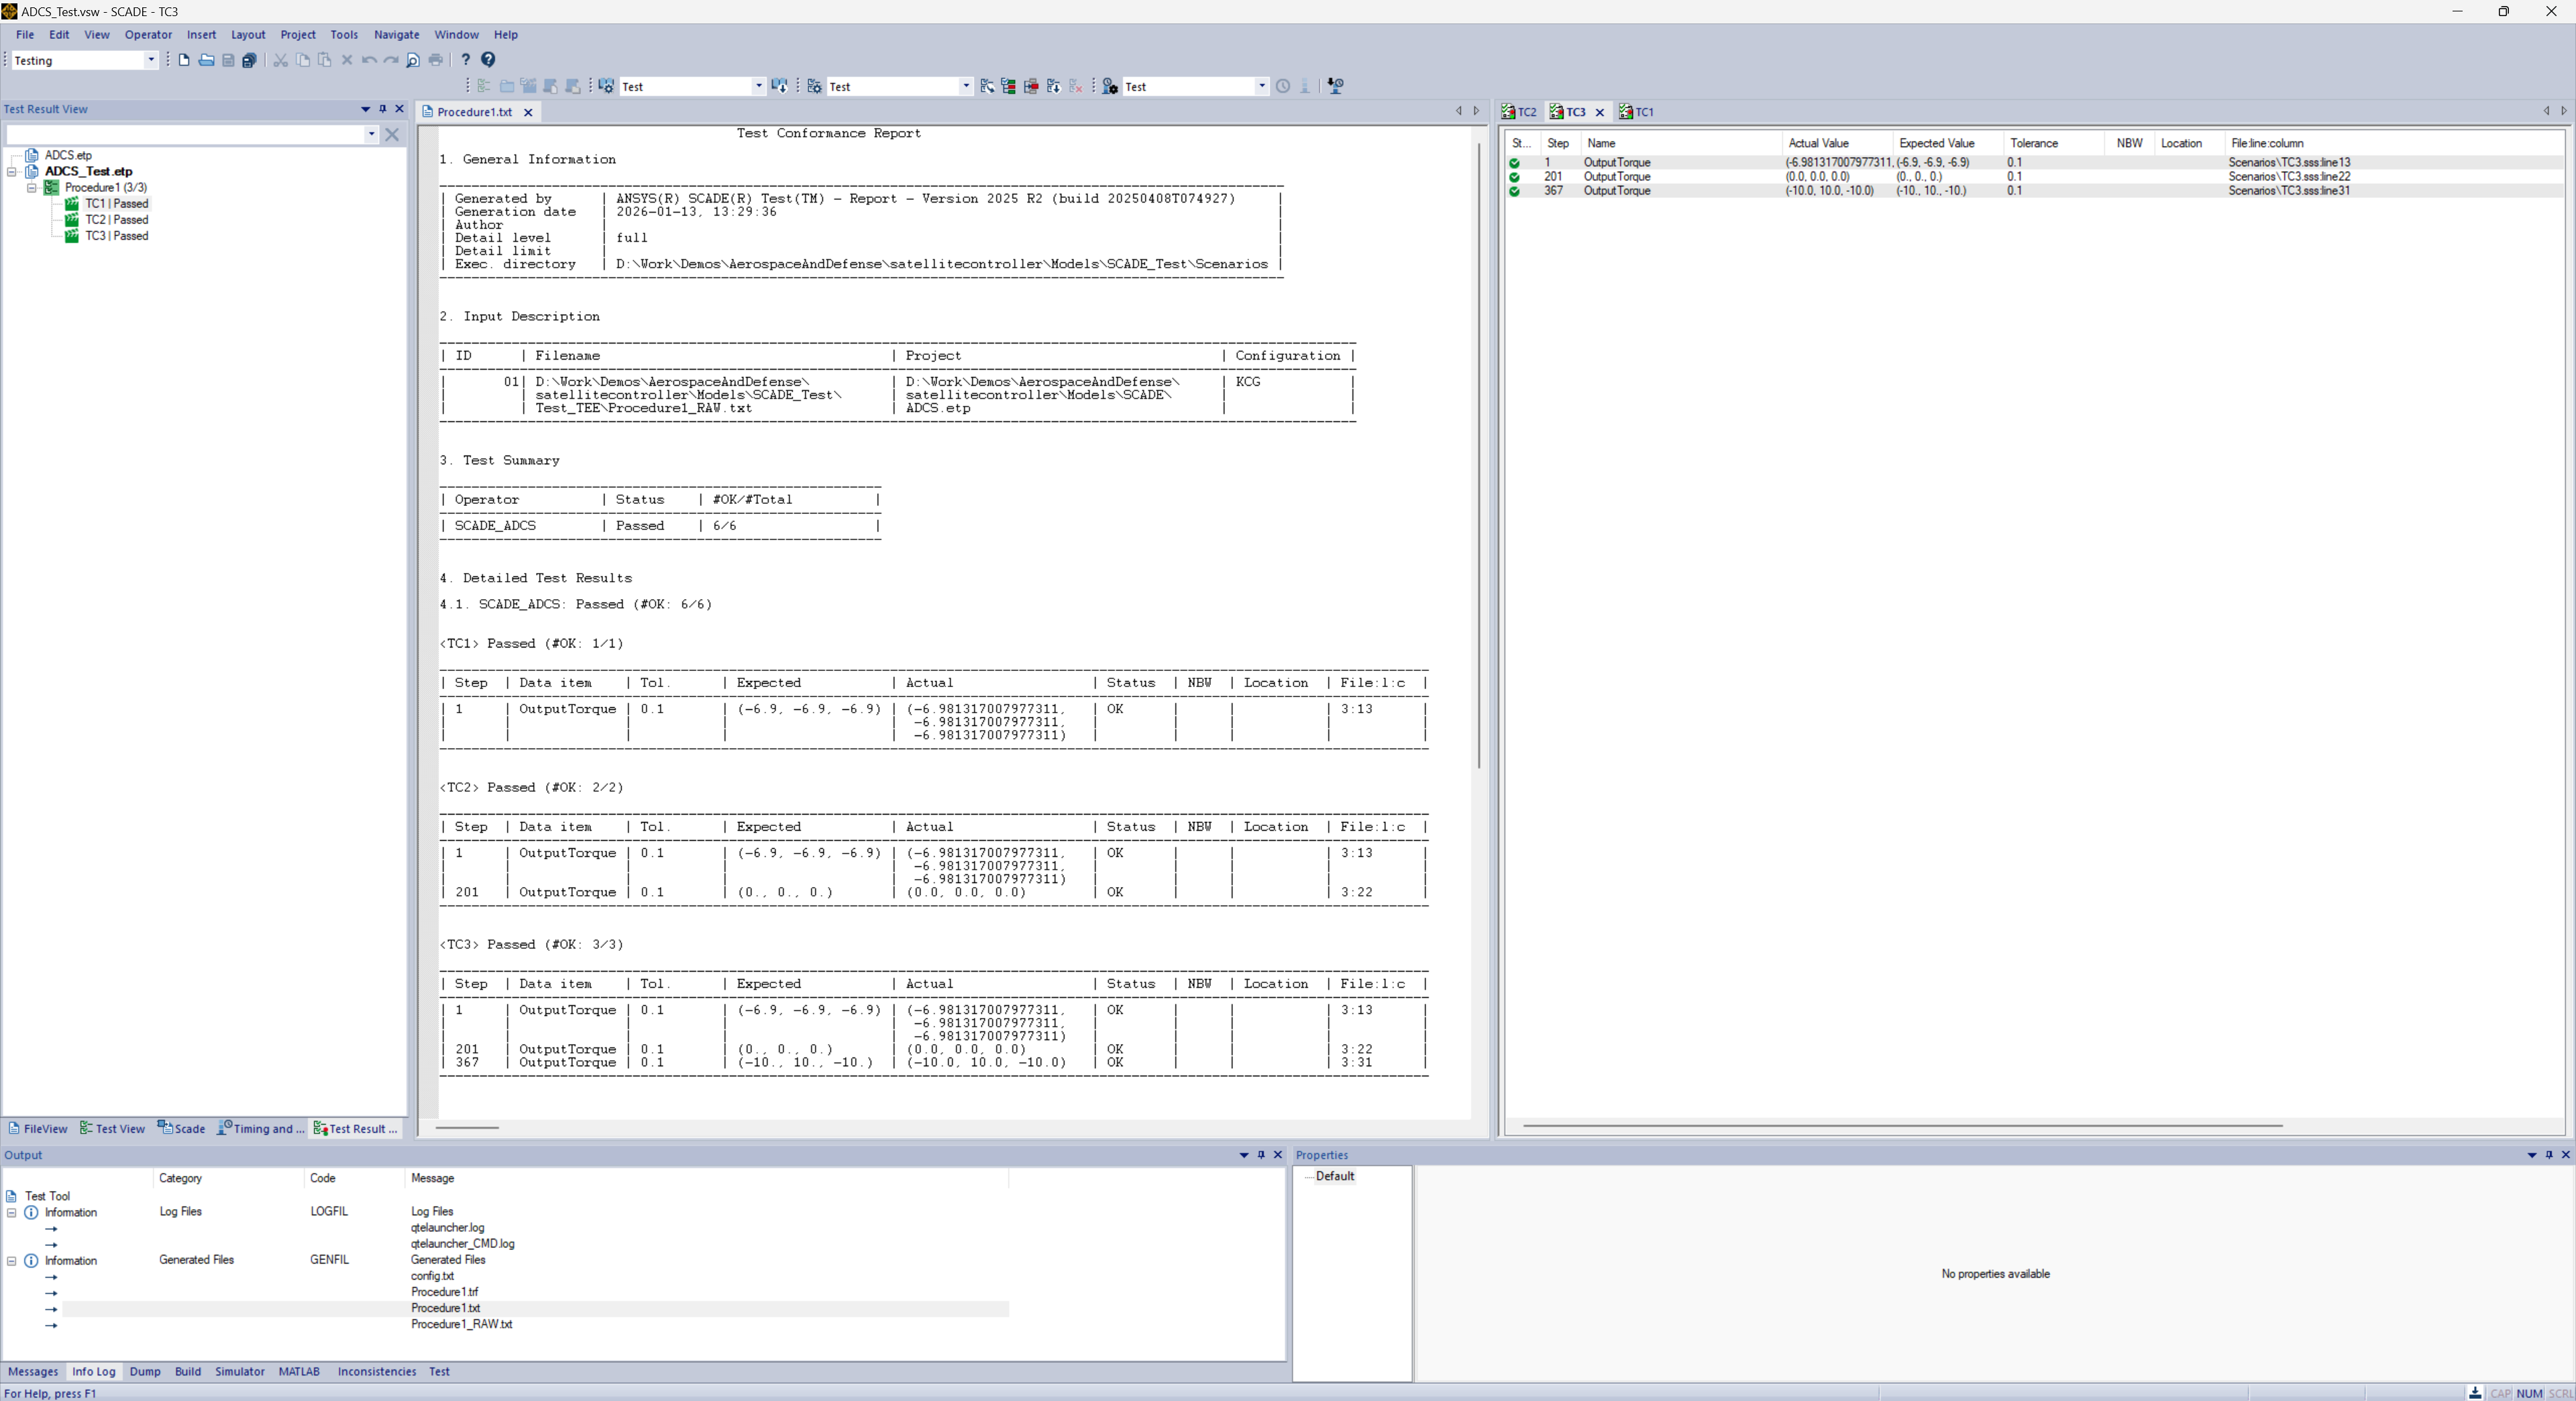Click the Print icon in toolbar

coord(436,60)
